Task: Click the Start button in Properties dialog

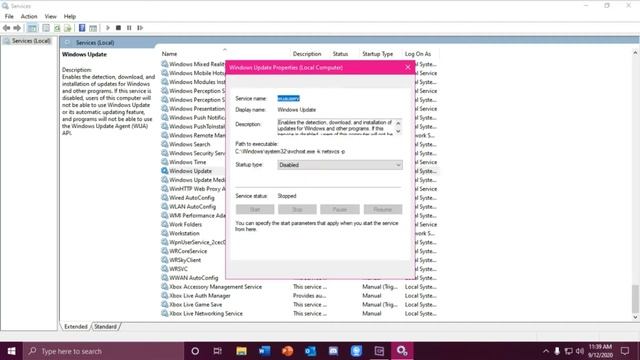Action: (255, 209)
